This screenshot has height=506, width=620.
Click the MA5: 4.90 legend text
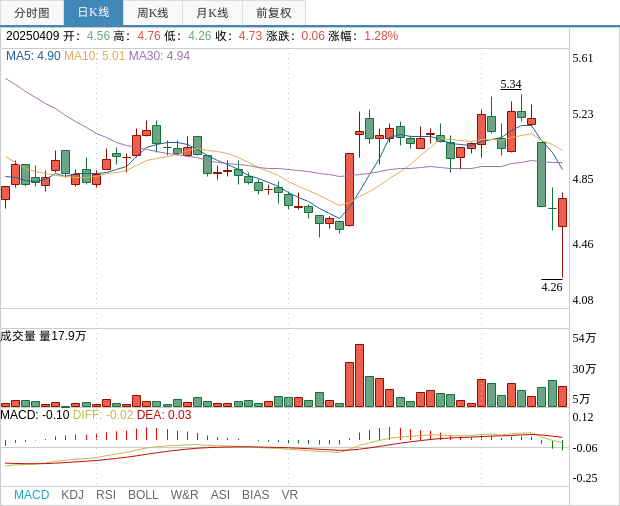tap(33, 56)
